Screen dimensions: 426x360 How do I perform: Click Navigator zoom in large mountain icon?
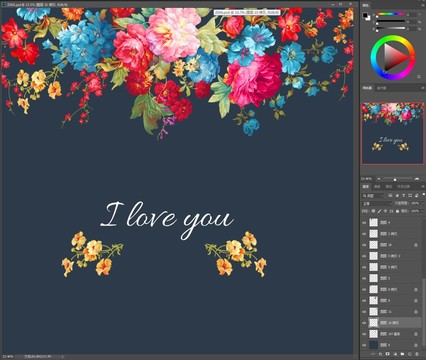pyautogui.click(x=417, y=179)
